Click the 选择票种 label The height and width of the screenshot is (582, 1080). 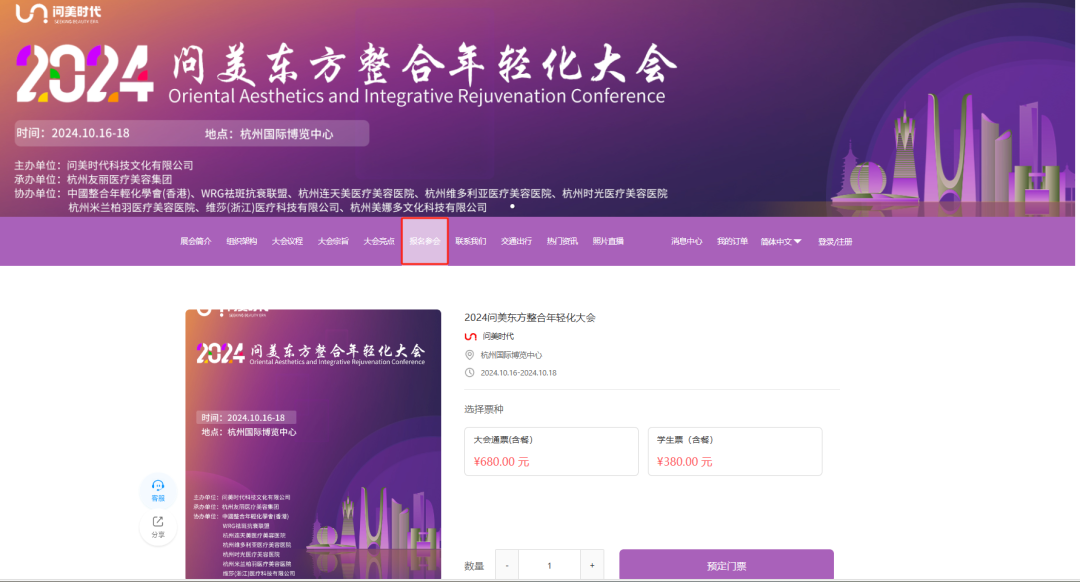(x=484, y=409)
